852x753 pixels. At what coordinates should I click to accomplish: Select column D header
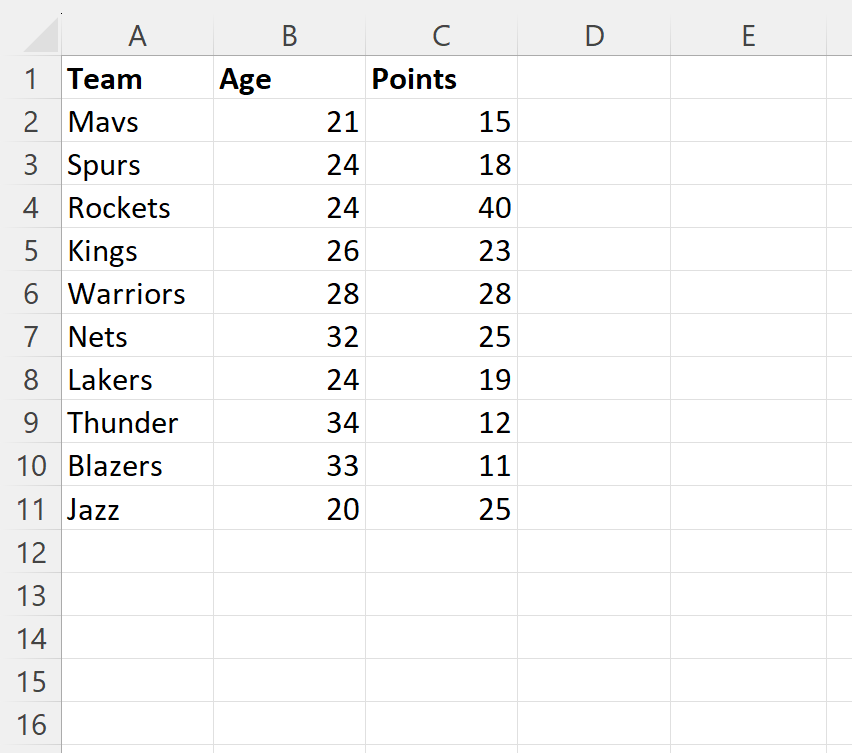(x=594, y=36)
